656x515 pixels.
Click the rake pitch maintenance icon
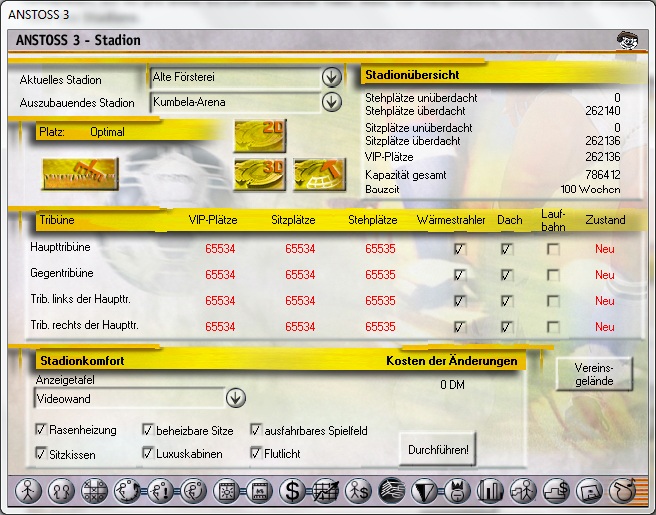(x=80, y=174)
